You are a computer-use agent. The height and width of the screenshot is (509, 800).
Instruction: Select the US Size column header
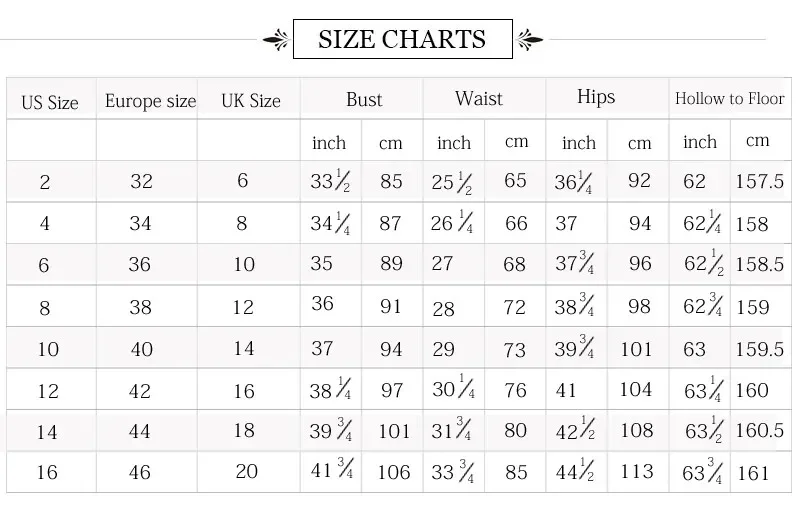50,102
